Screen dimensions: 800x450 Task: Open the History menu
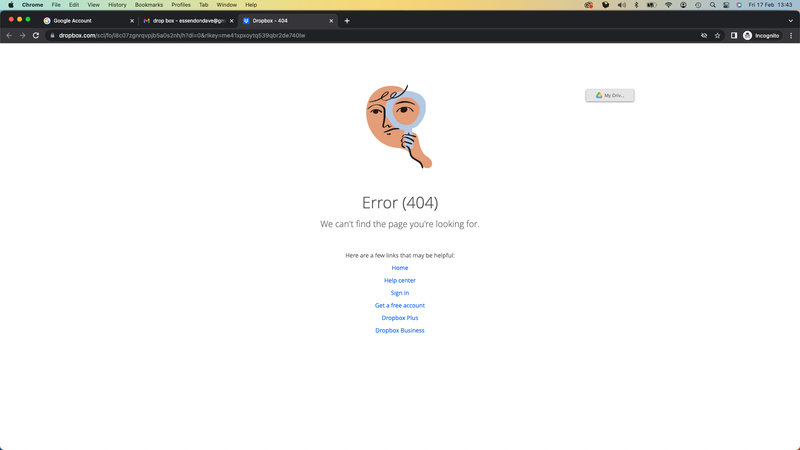coord(117,5)
